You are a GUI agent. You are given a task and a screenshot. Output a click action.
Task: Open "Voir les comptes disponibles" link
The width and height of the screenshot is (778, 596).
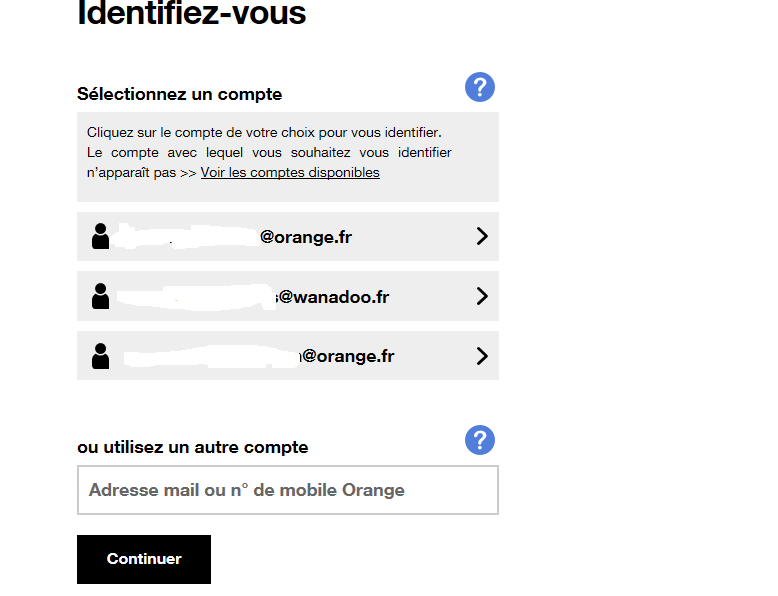[x=290, y=172]
